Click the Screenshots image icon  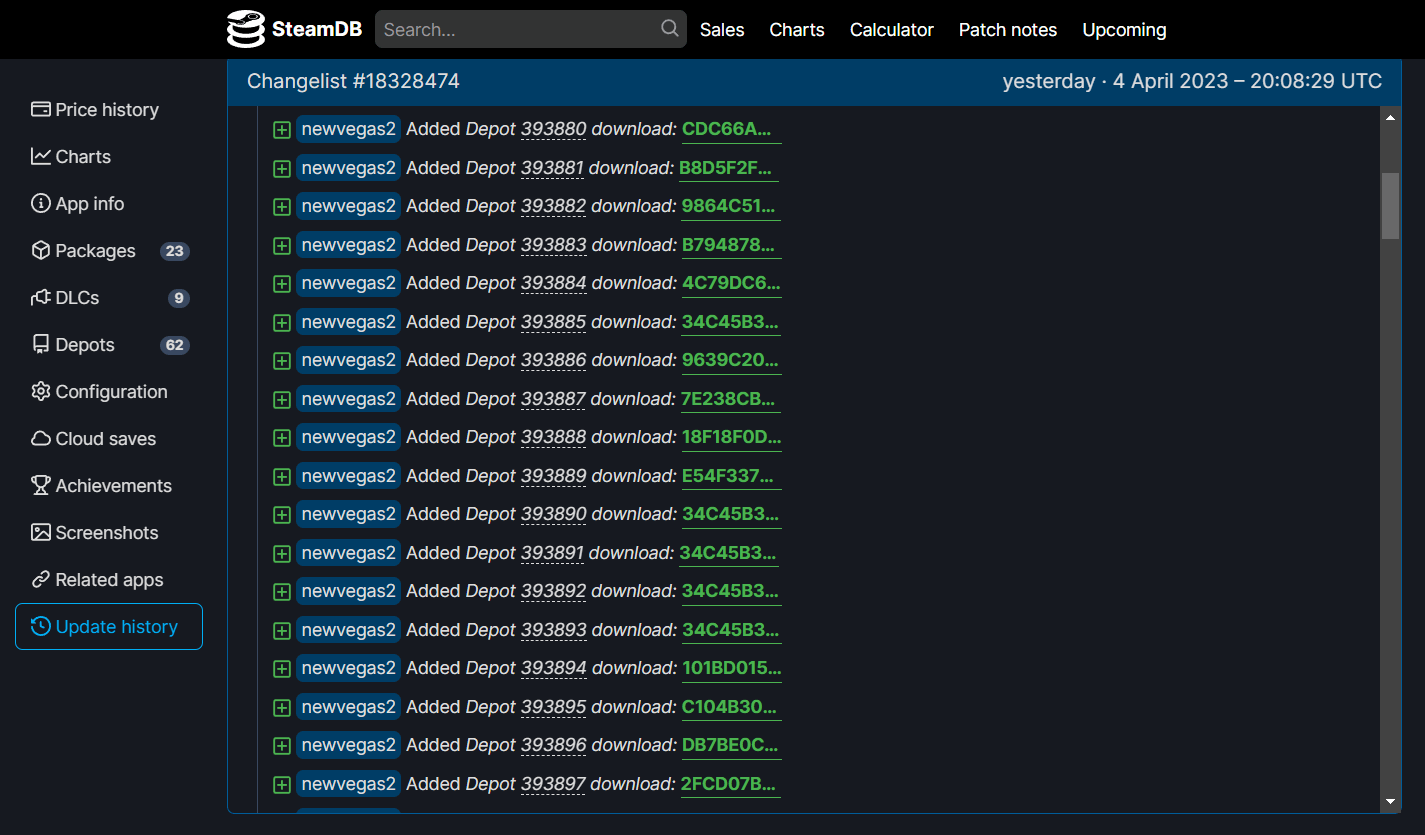(41, 533)
